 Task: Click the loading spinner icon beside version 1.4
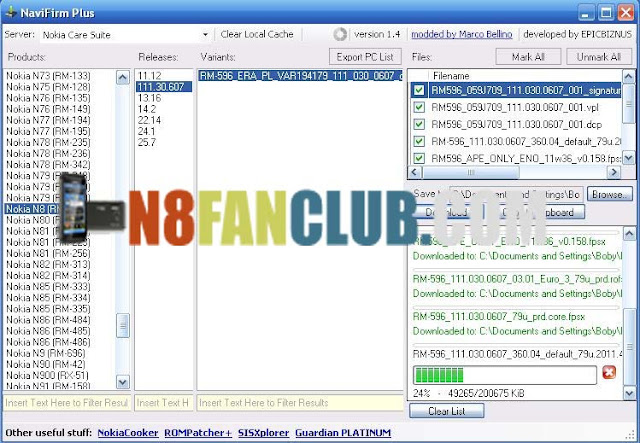(340, 34)
